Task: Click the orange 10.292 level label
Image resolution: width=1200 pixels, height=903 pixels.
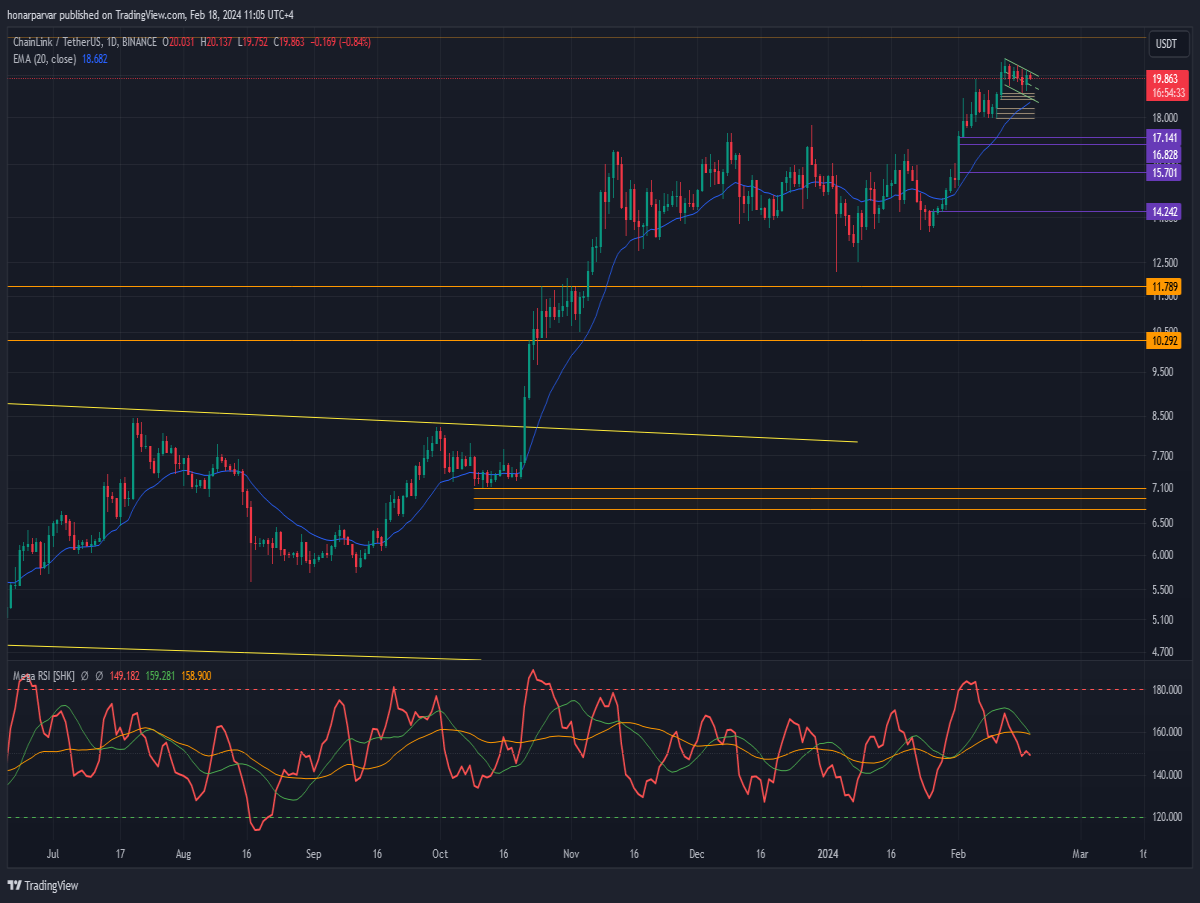Action: (x=1164, y=341)
